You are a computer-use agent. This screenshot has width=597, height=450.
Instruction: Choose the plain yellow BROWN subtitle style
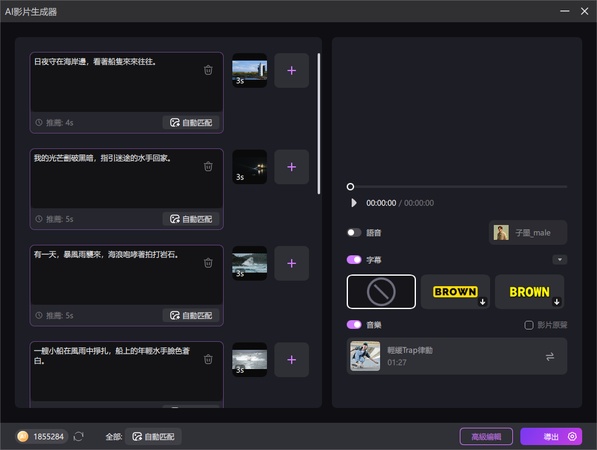529,292
